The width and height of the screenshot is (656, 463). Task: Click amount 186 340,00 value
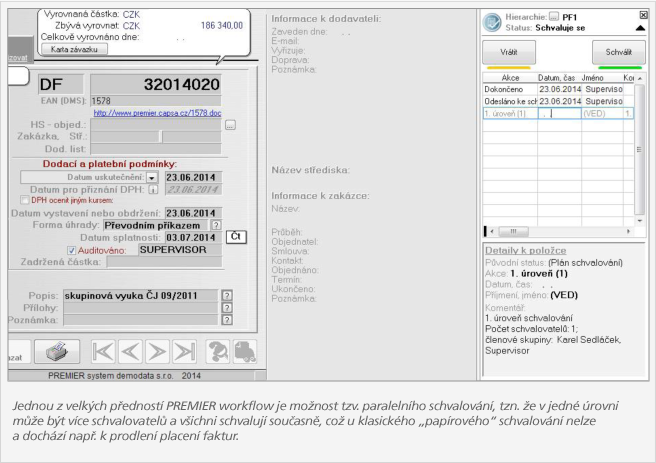(x=222, y=26)
